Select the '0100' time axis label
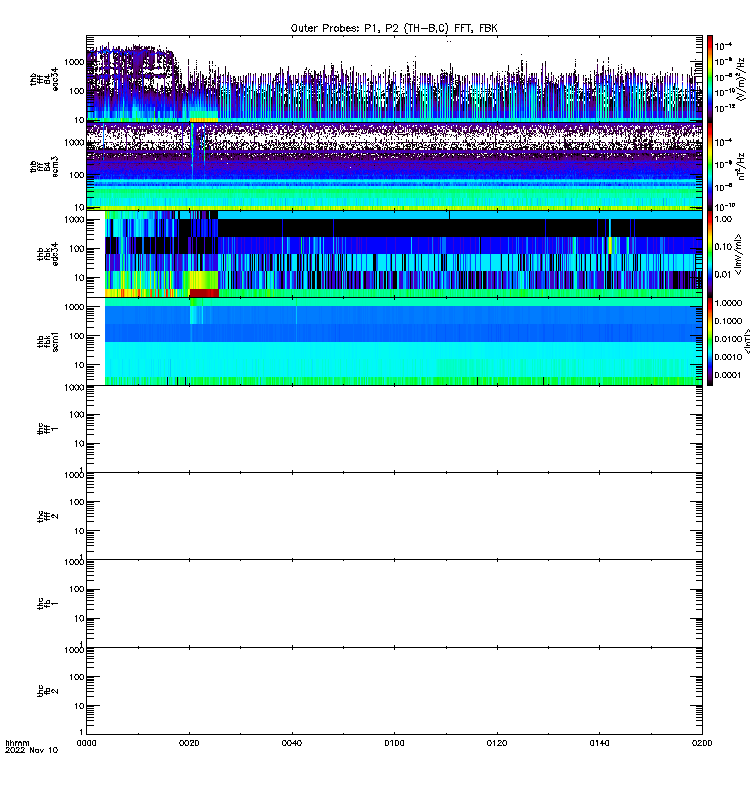The height and width of the screenshot is (800, 750). pos(394,743)
